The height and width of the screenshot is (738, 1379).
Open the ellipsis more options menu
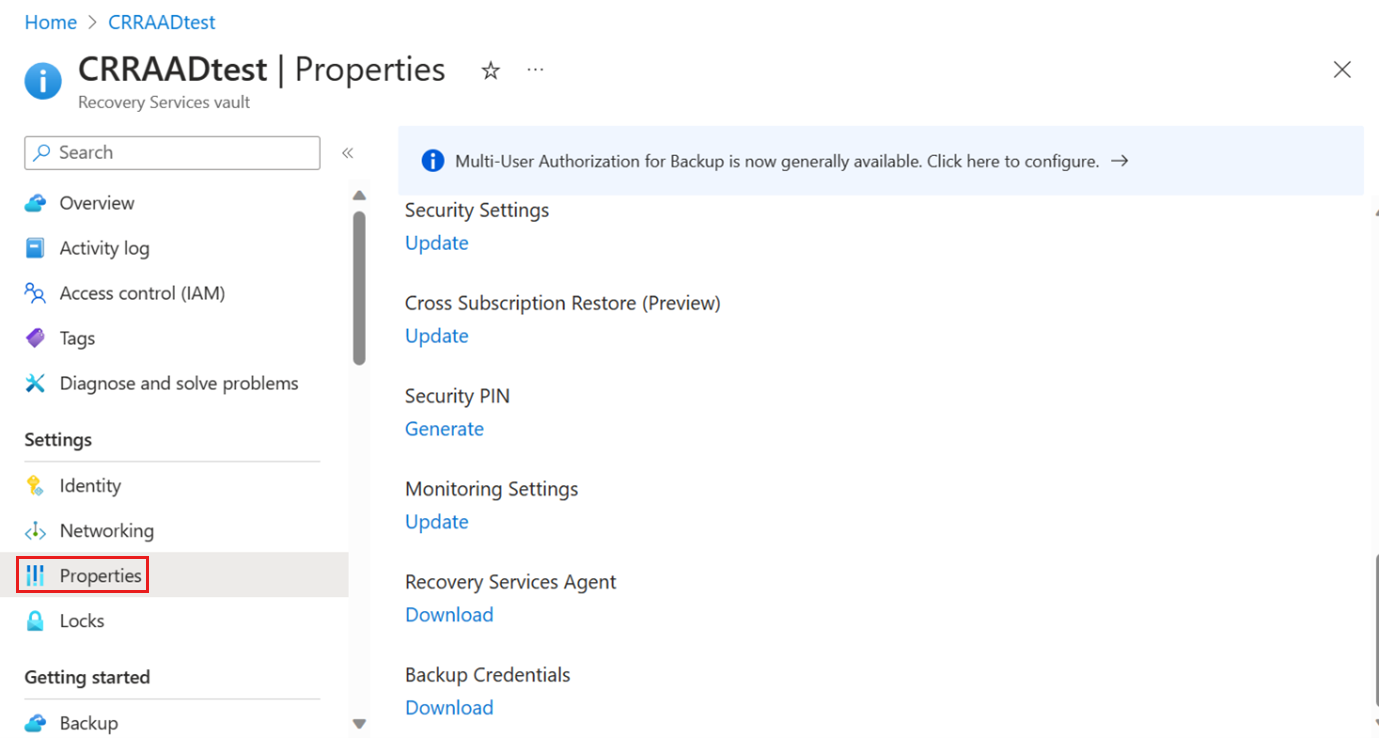[x=535, y=70]
